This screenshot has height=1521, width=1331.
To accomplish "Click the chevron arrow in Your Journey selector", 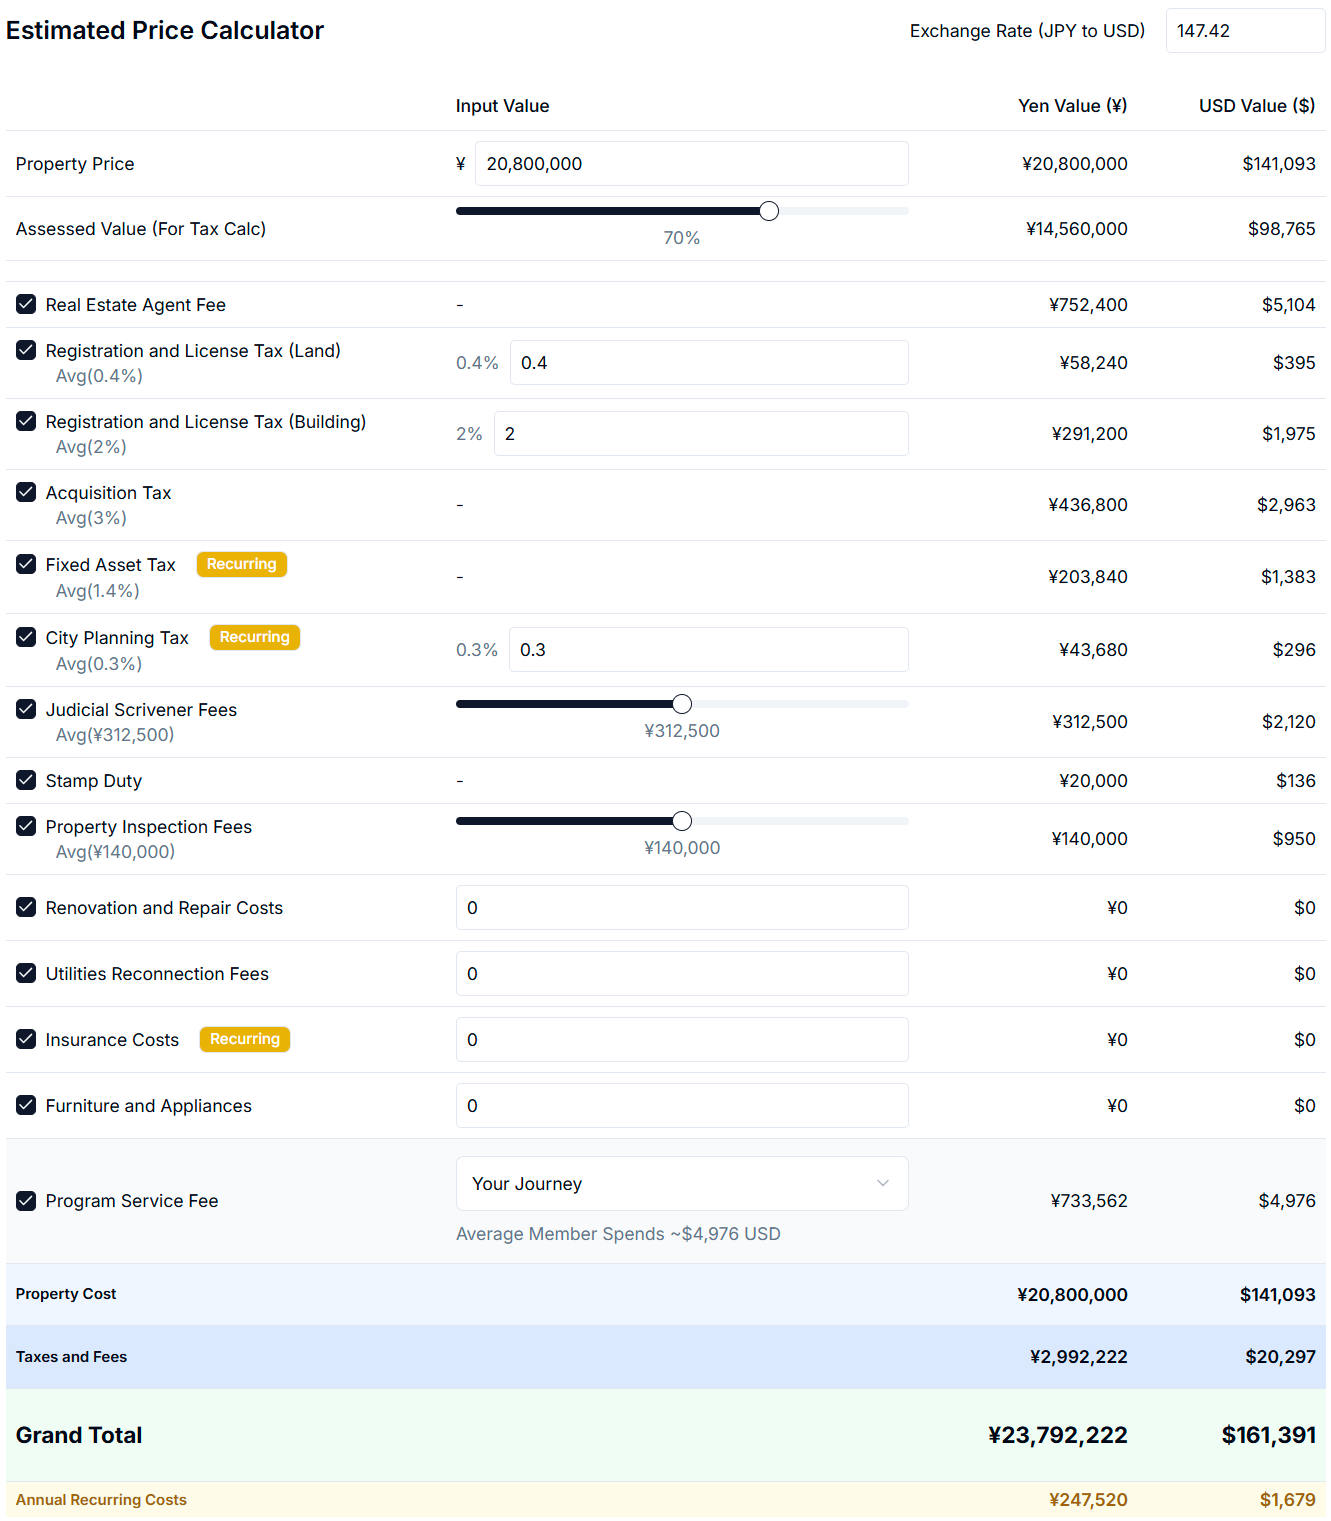I will [882, 1183].
